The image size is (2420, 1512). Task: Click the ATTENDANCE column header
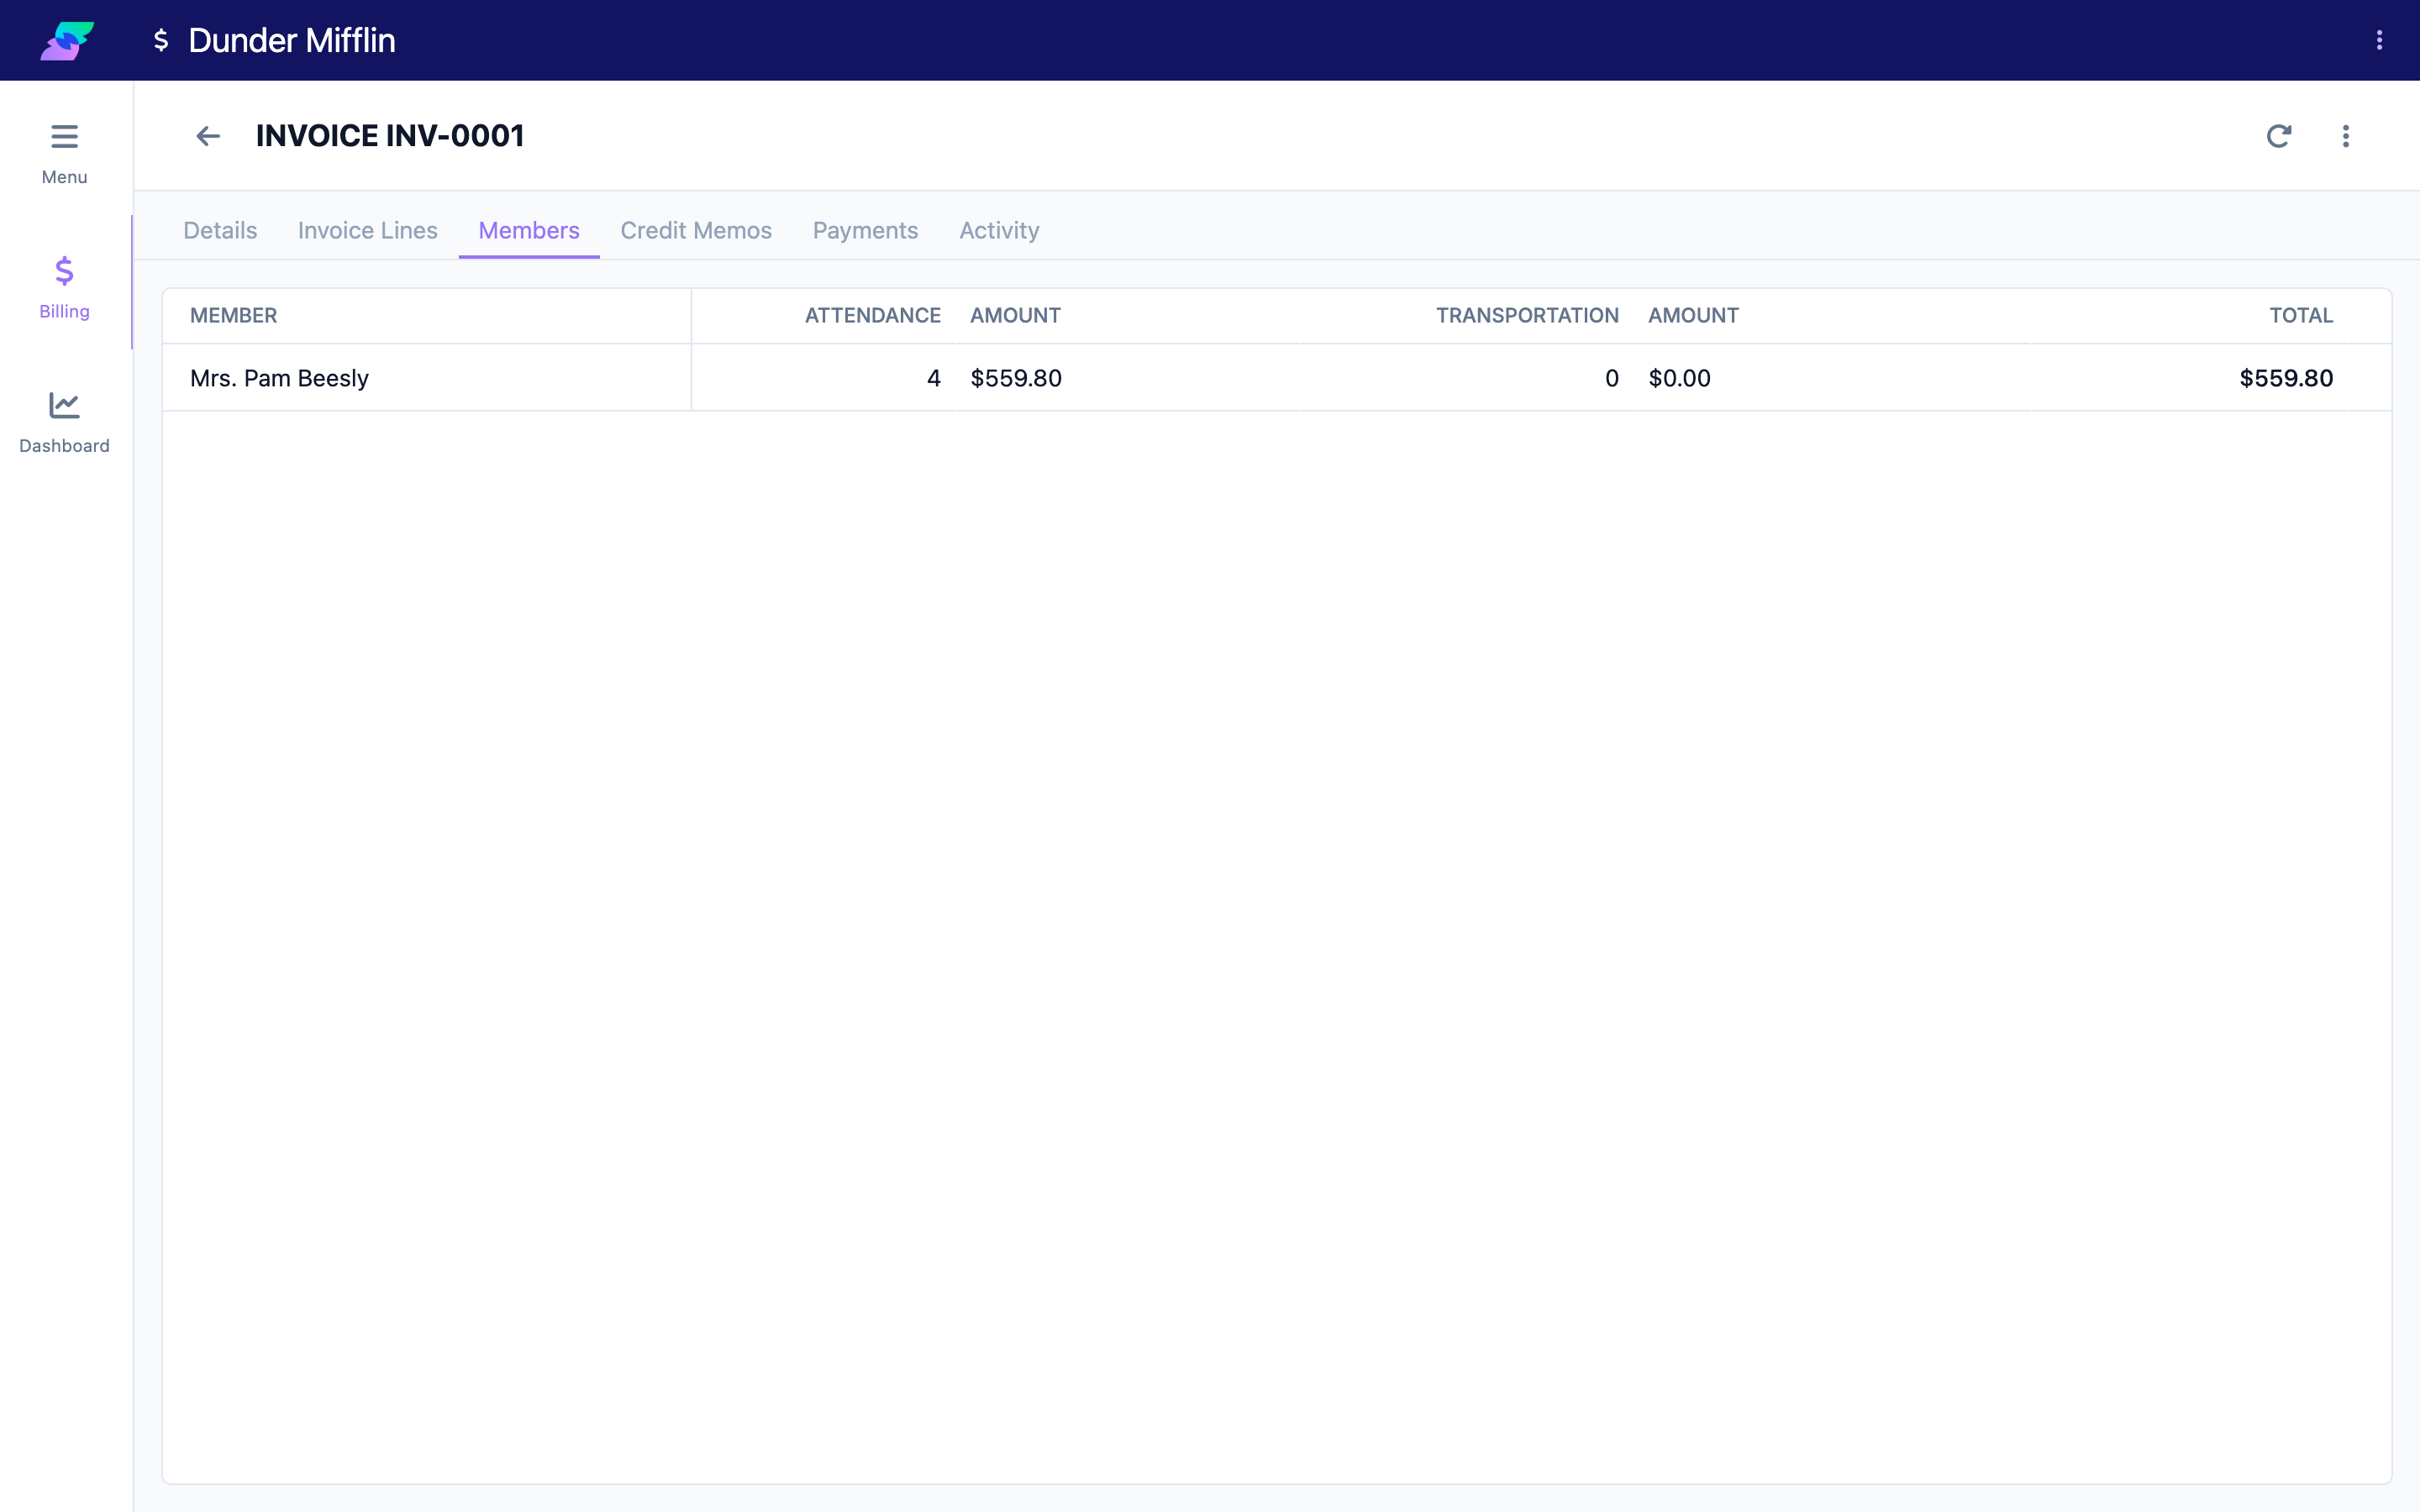872,316
